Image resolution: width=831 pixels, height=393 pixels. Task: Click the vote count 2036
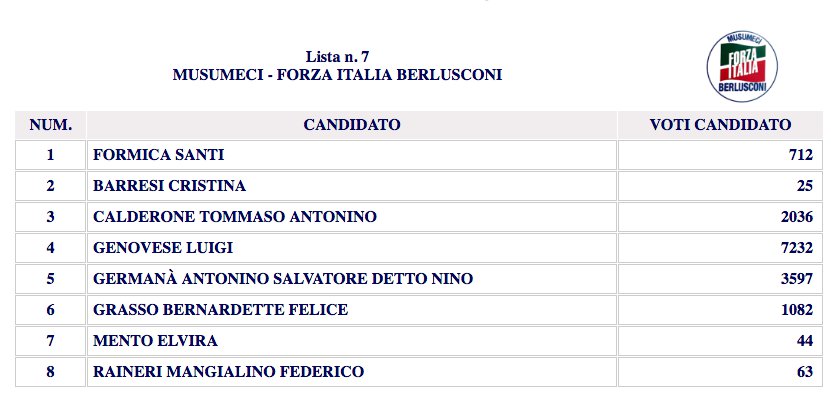coord(797,217)
